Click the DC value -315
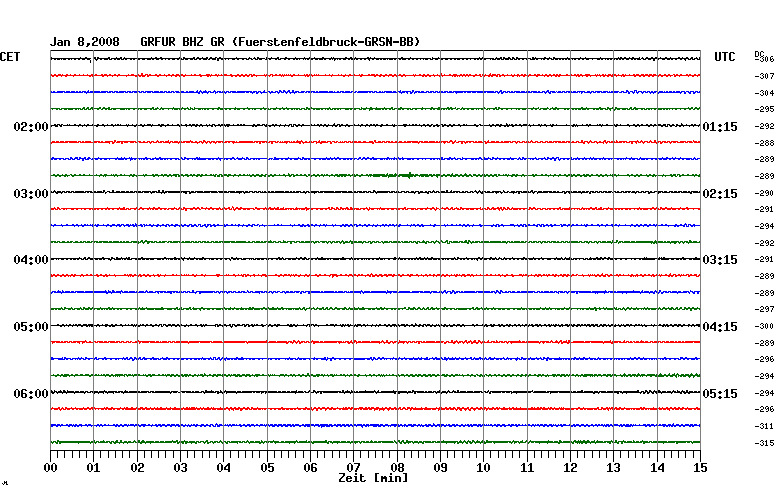The width and height of the screenshot is (780, 494). coord(765,443)
